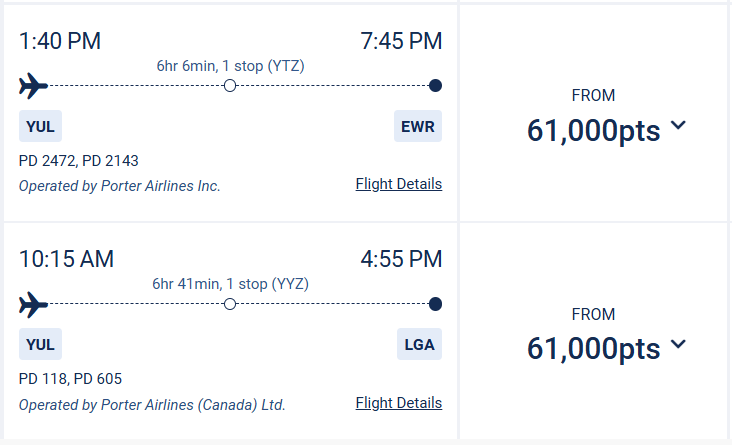Select the EWR destination airport badge

coord(418,127)
